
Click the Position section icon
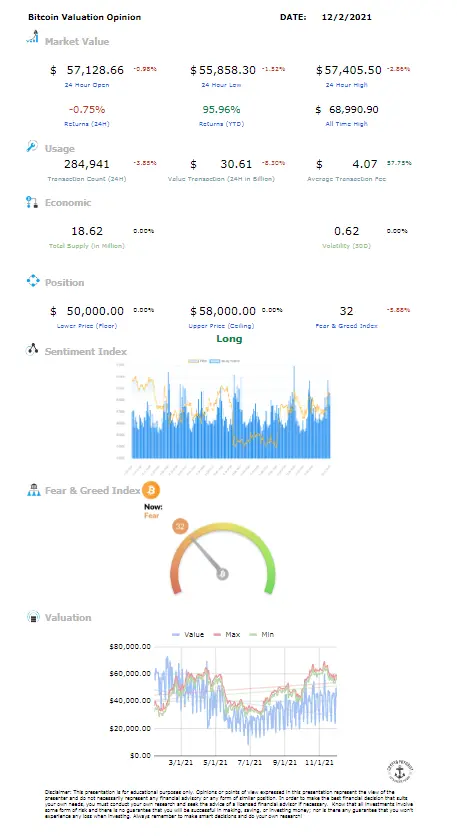[33, 281]
